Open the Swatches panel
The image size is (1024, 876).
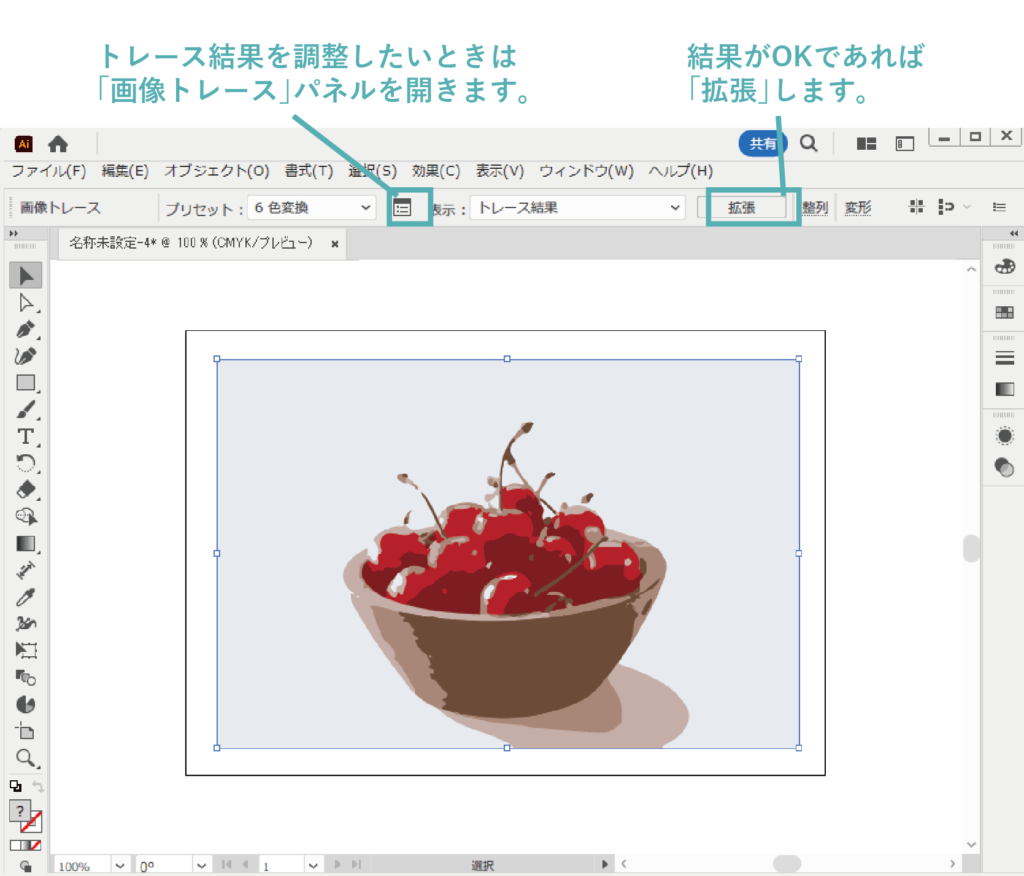pos(1004,311)
